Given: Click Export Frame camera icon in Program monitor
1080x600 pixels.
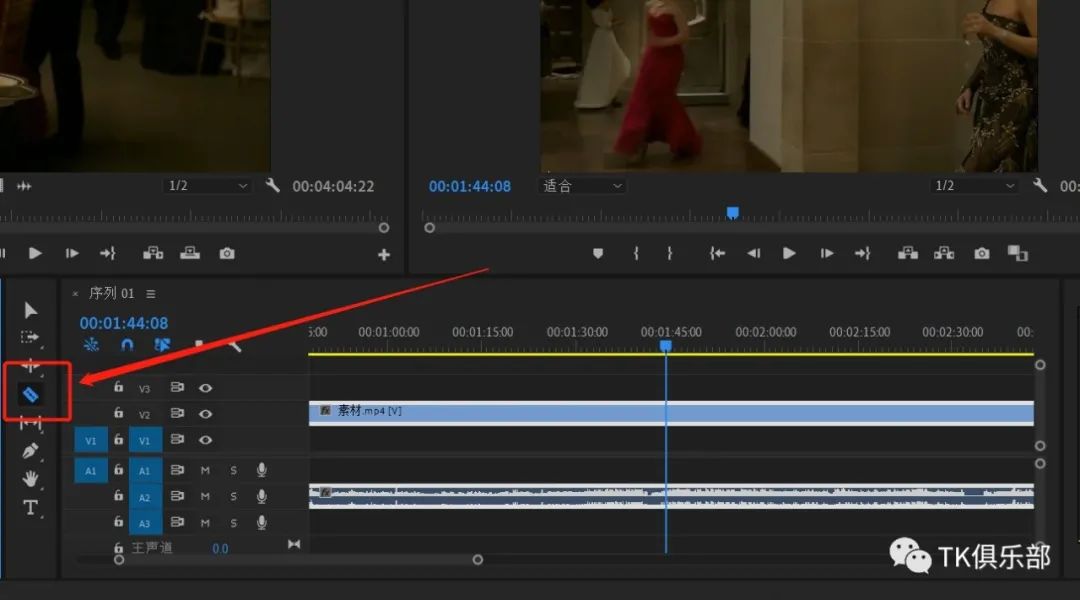Looking at the screenshot, I should (982, 254).
